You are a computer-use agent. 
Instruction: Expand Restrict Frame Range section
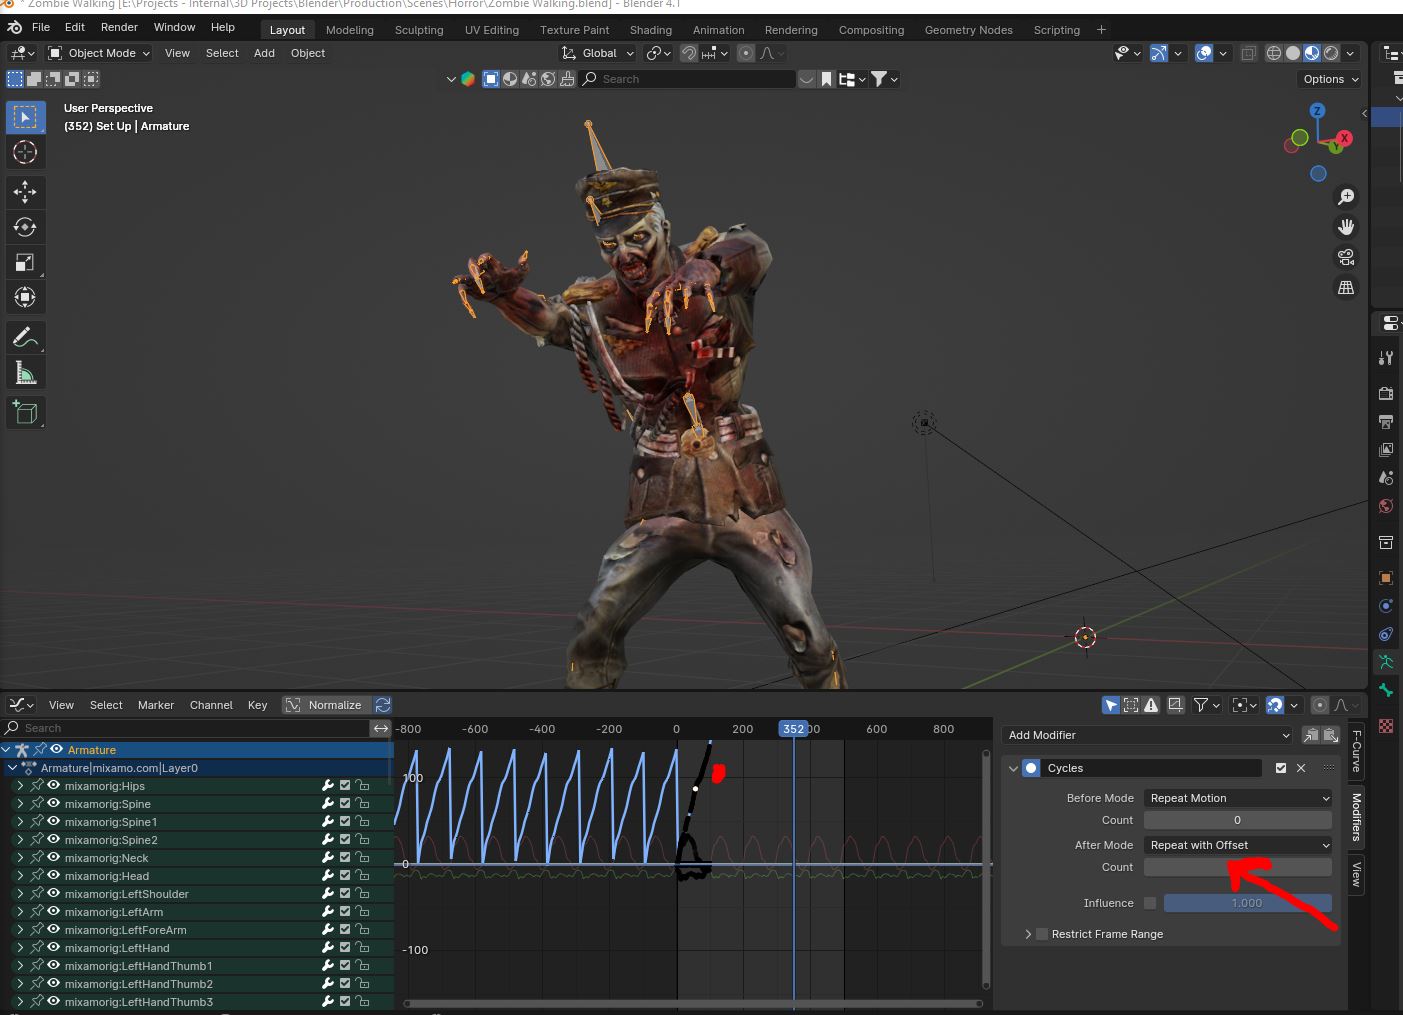click(1028, 934)
